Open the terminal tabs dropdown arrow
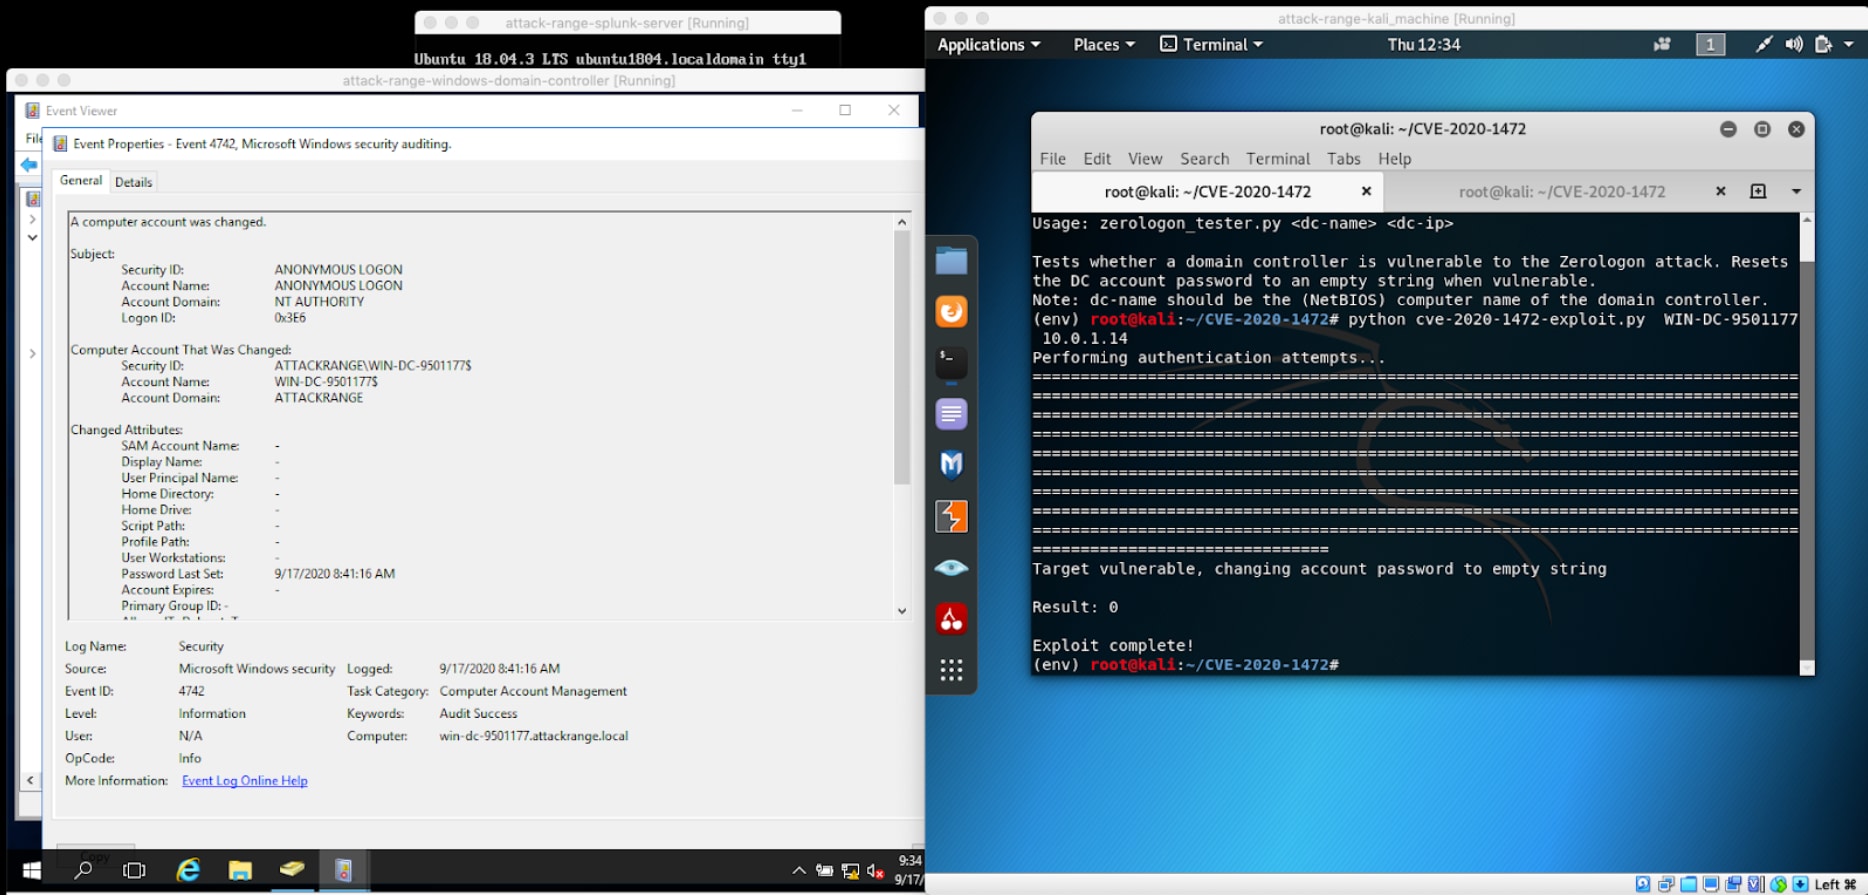The height and width of the screenshot is (896, 1868). pyautogui.click(x=1796, y=191)
